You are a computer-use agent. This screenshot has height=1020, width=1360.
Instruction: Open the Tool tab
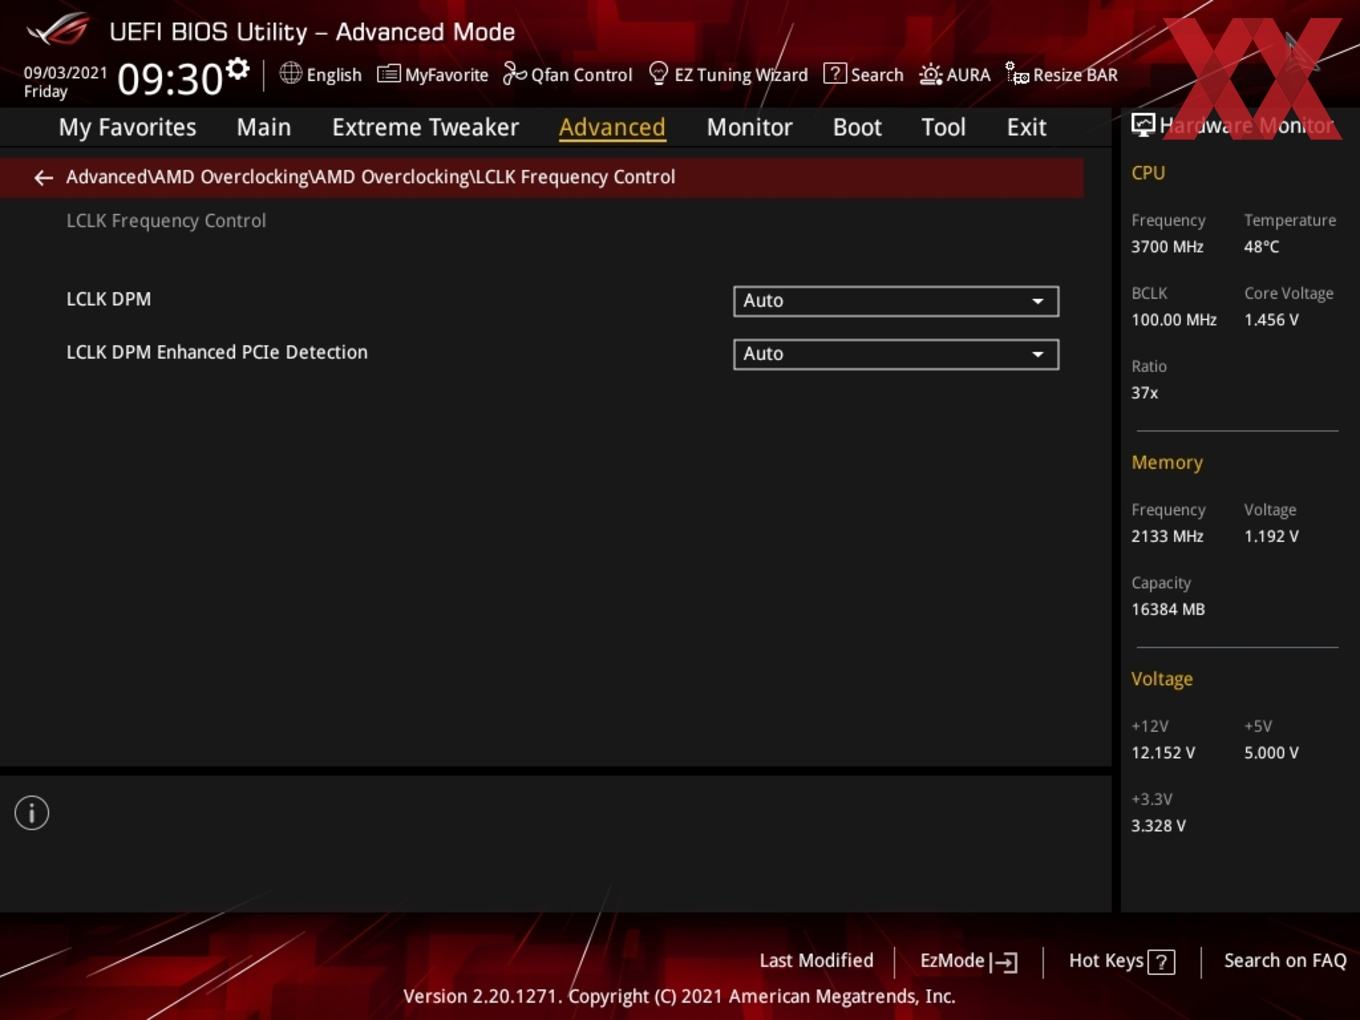943,127
